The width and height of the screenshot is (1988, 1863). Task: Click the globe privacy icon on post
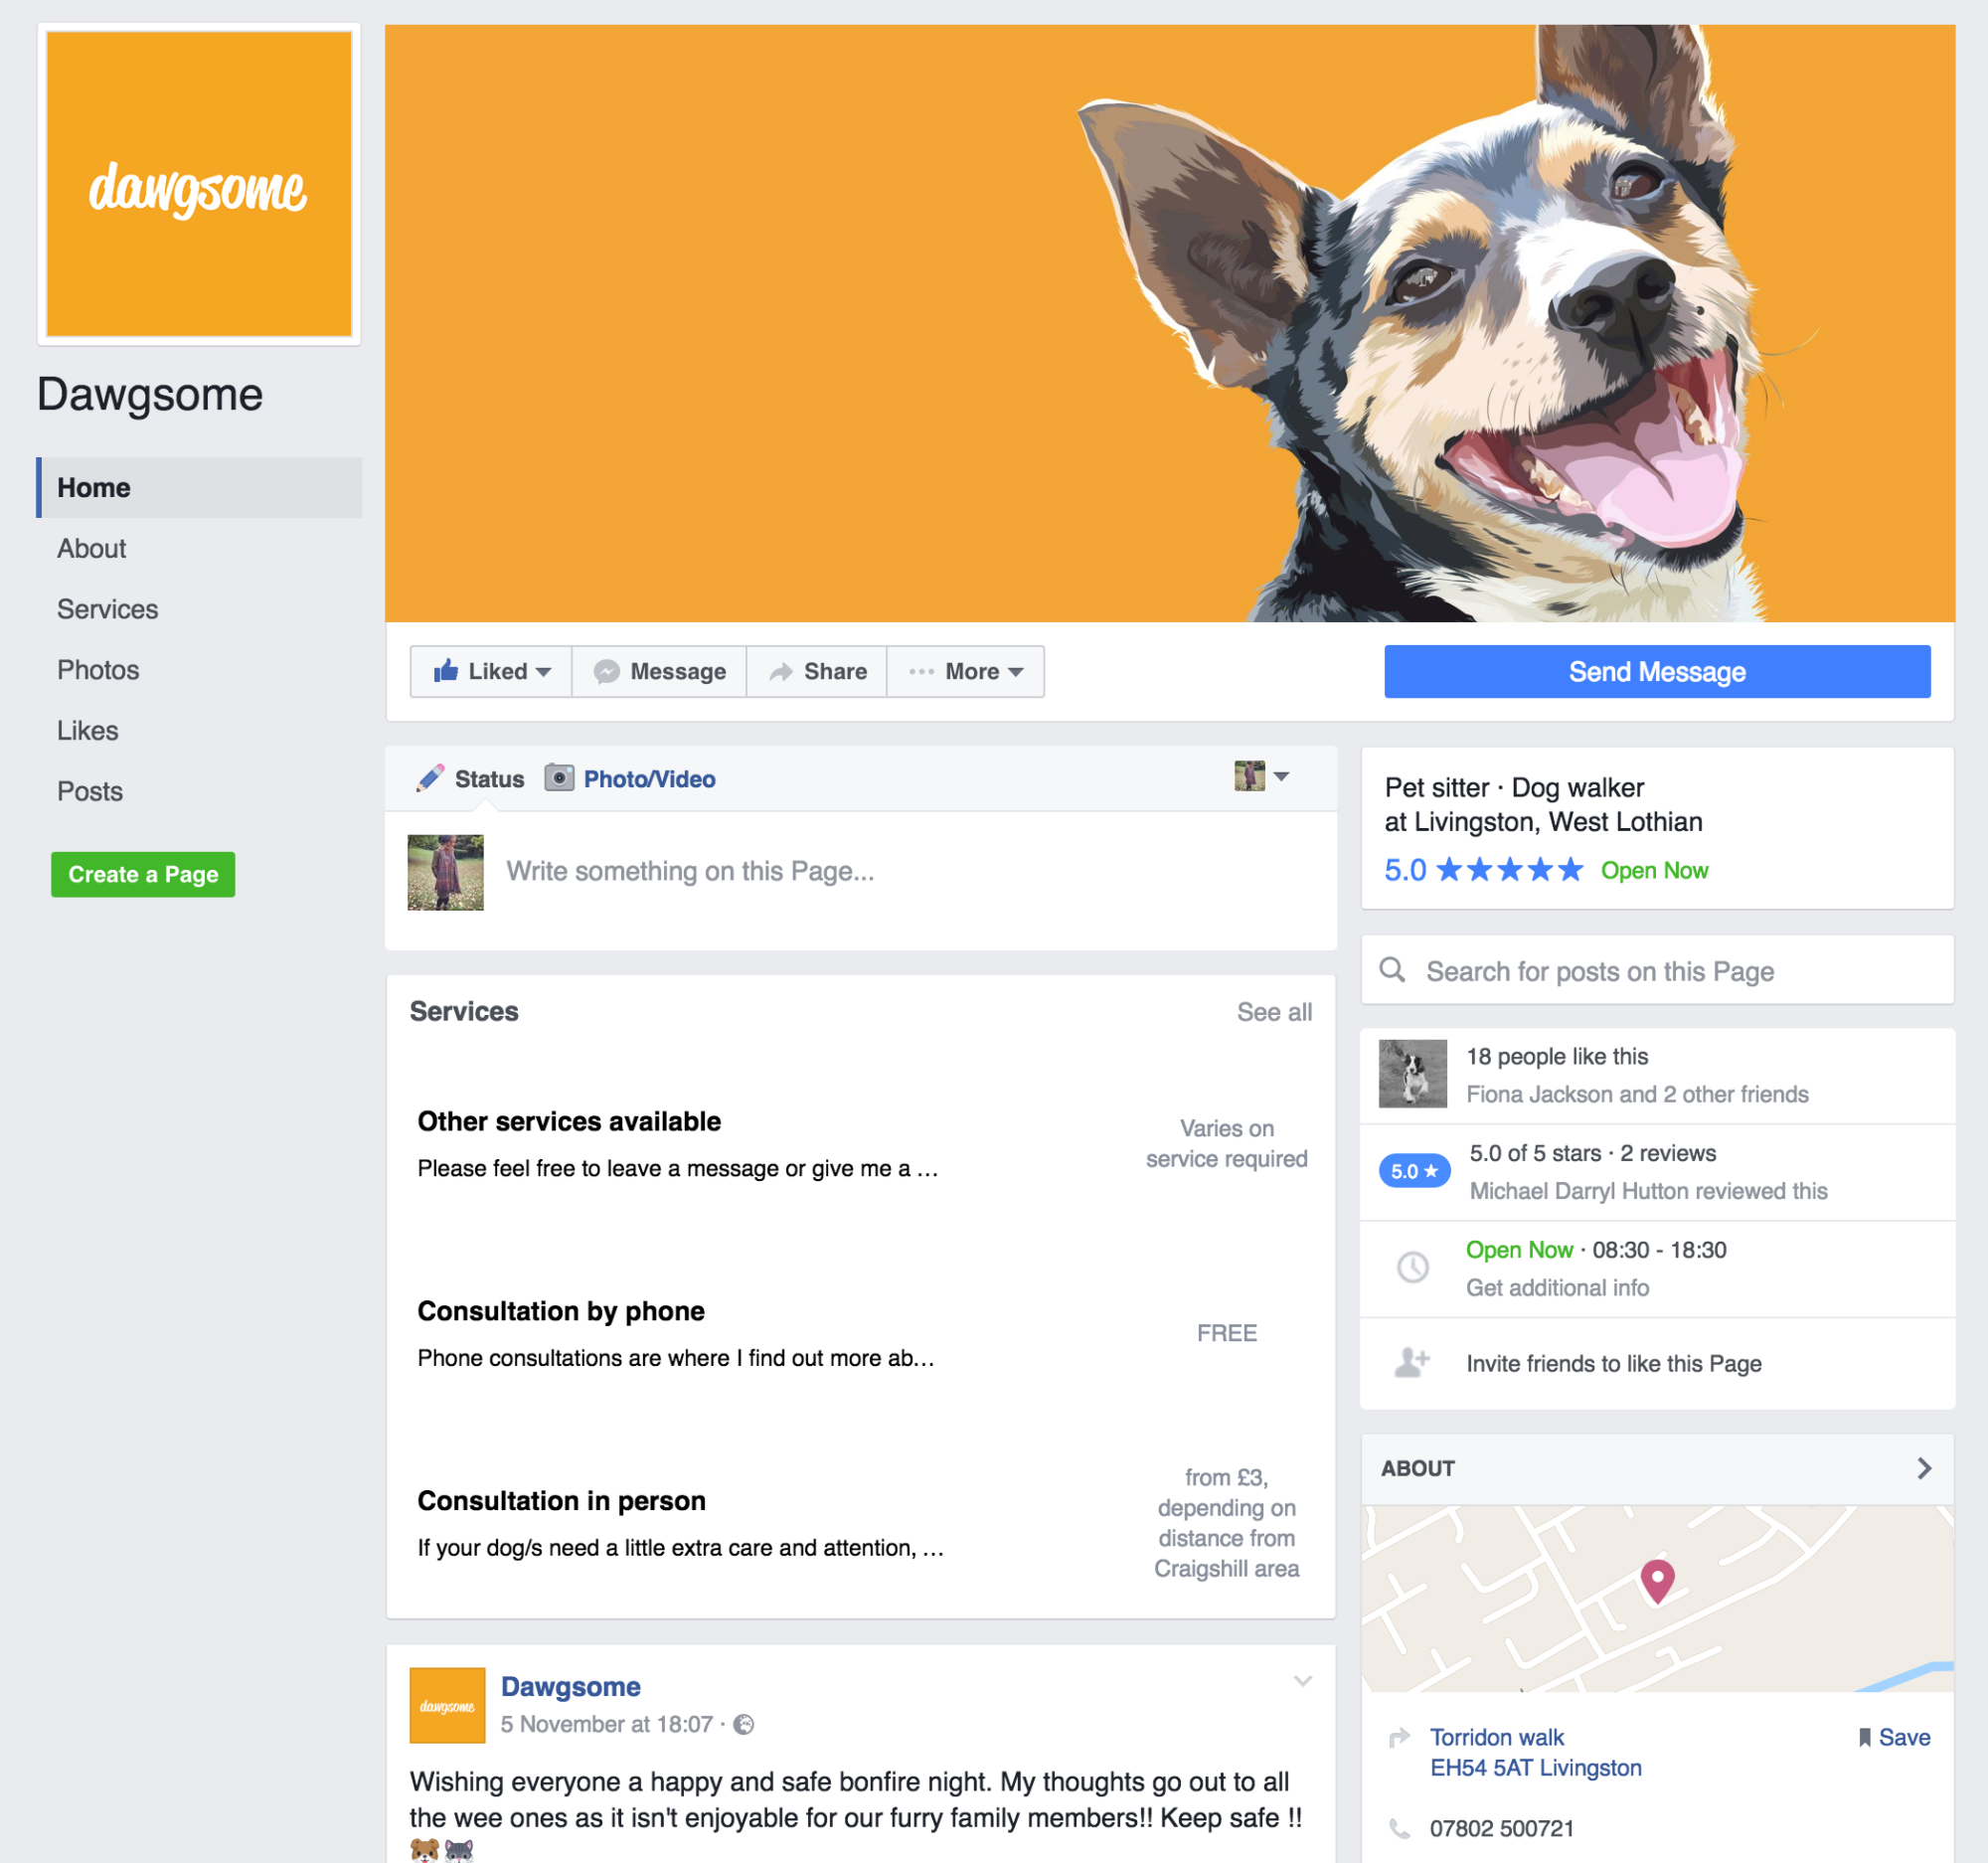744,1724
